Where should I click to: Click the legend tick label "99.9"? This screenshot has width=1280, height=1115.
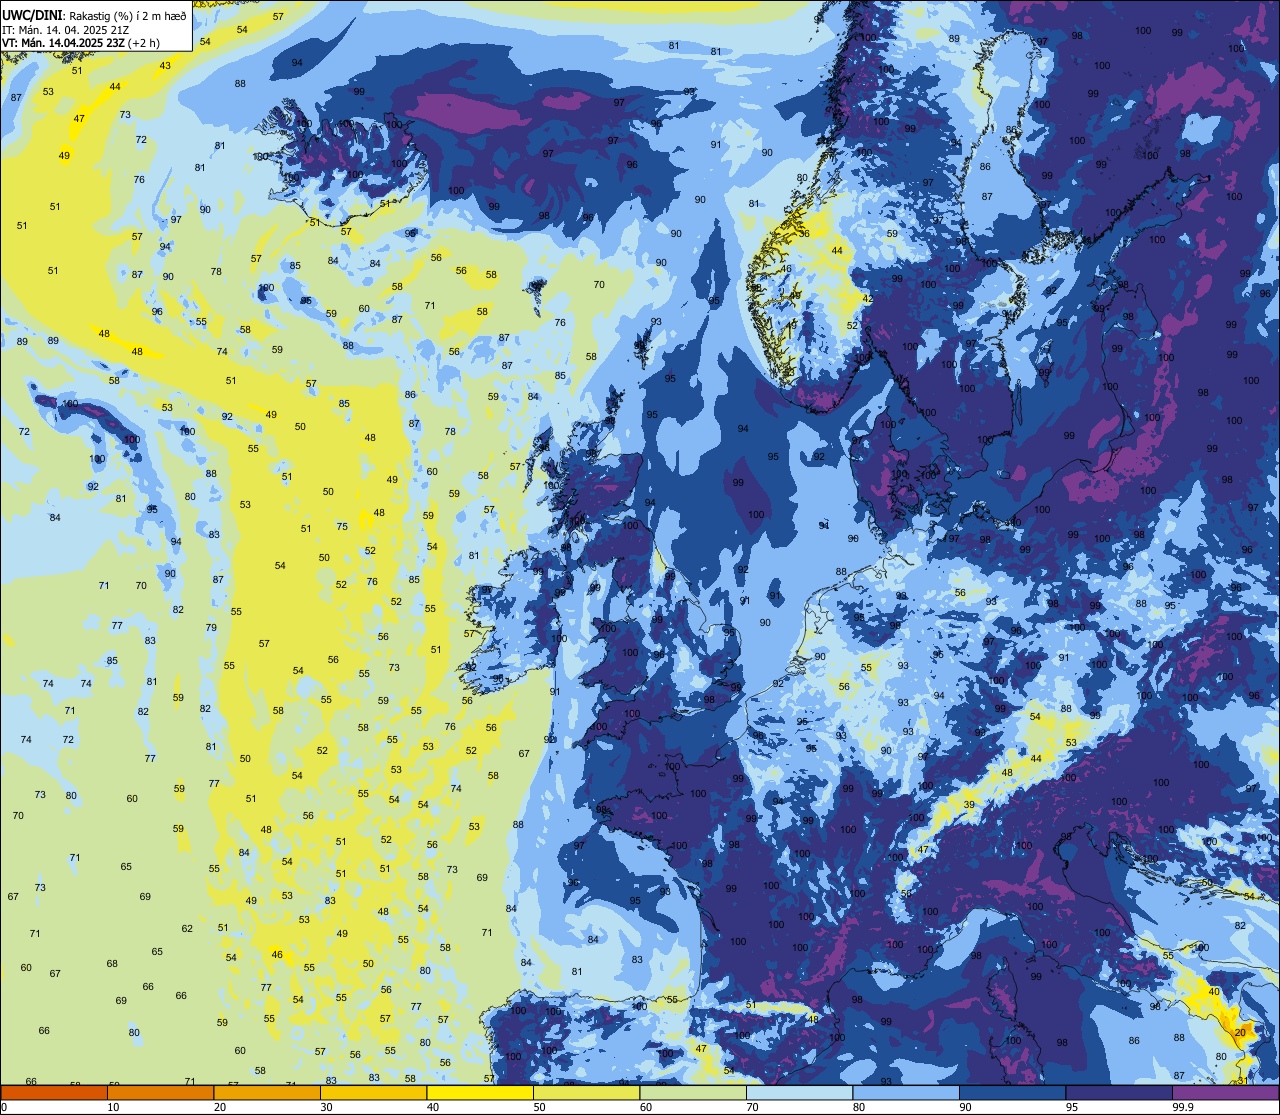[1183, 1107]
